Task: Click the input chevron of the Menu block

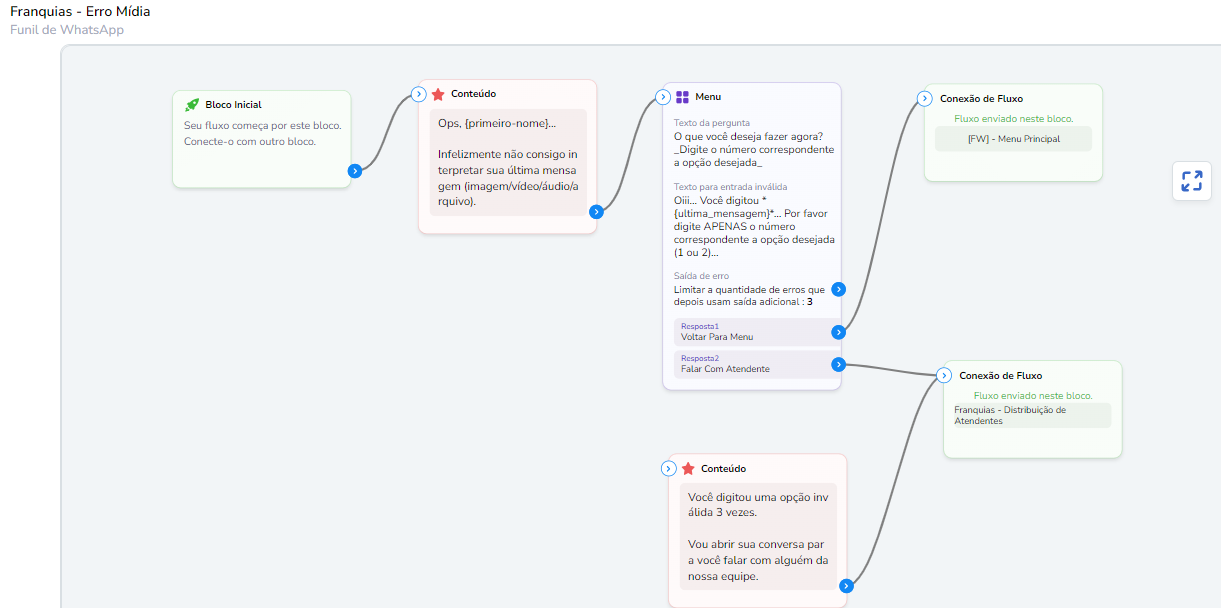Action: pyautogui.click(x=663, y=97)
